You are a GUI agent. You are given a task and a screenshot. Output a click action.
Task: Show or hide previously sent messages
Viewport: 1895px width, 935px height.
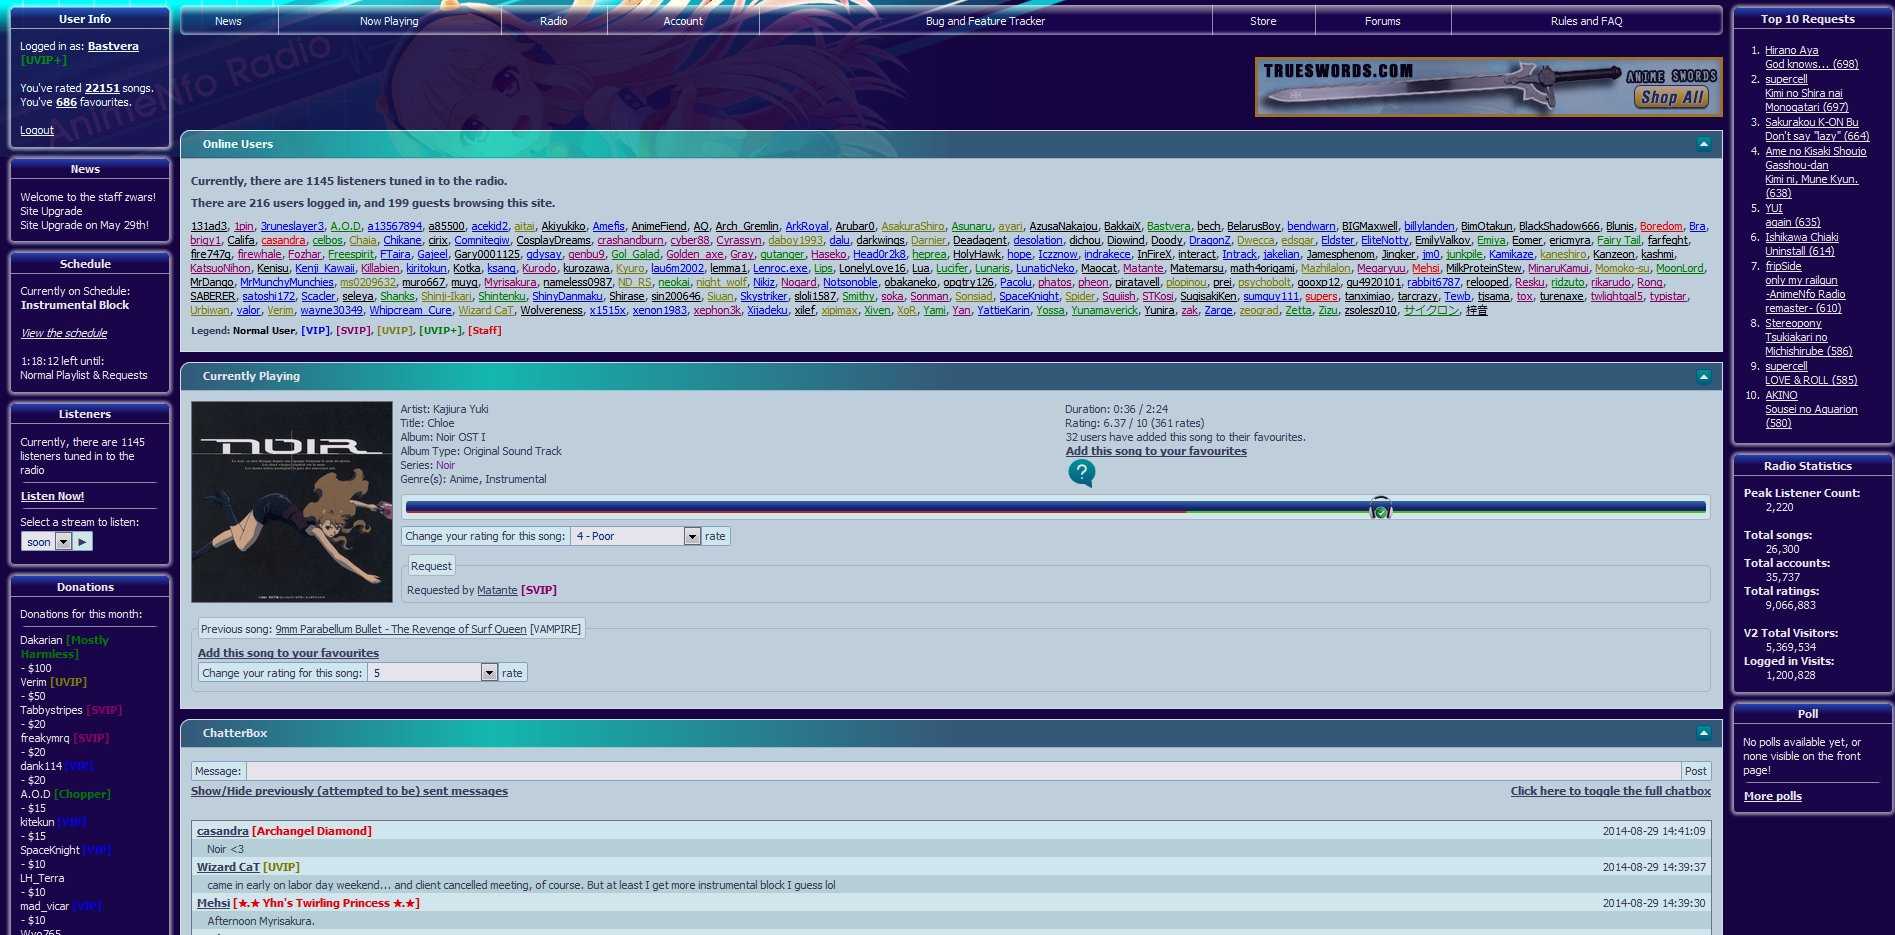349,791
